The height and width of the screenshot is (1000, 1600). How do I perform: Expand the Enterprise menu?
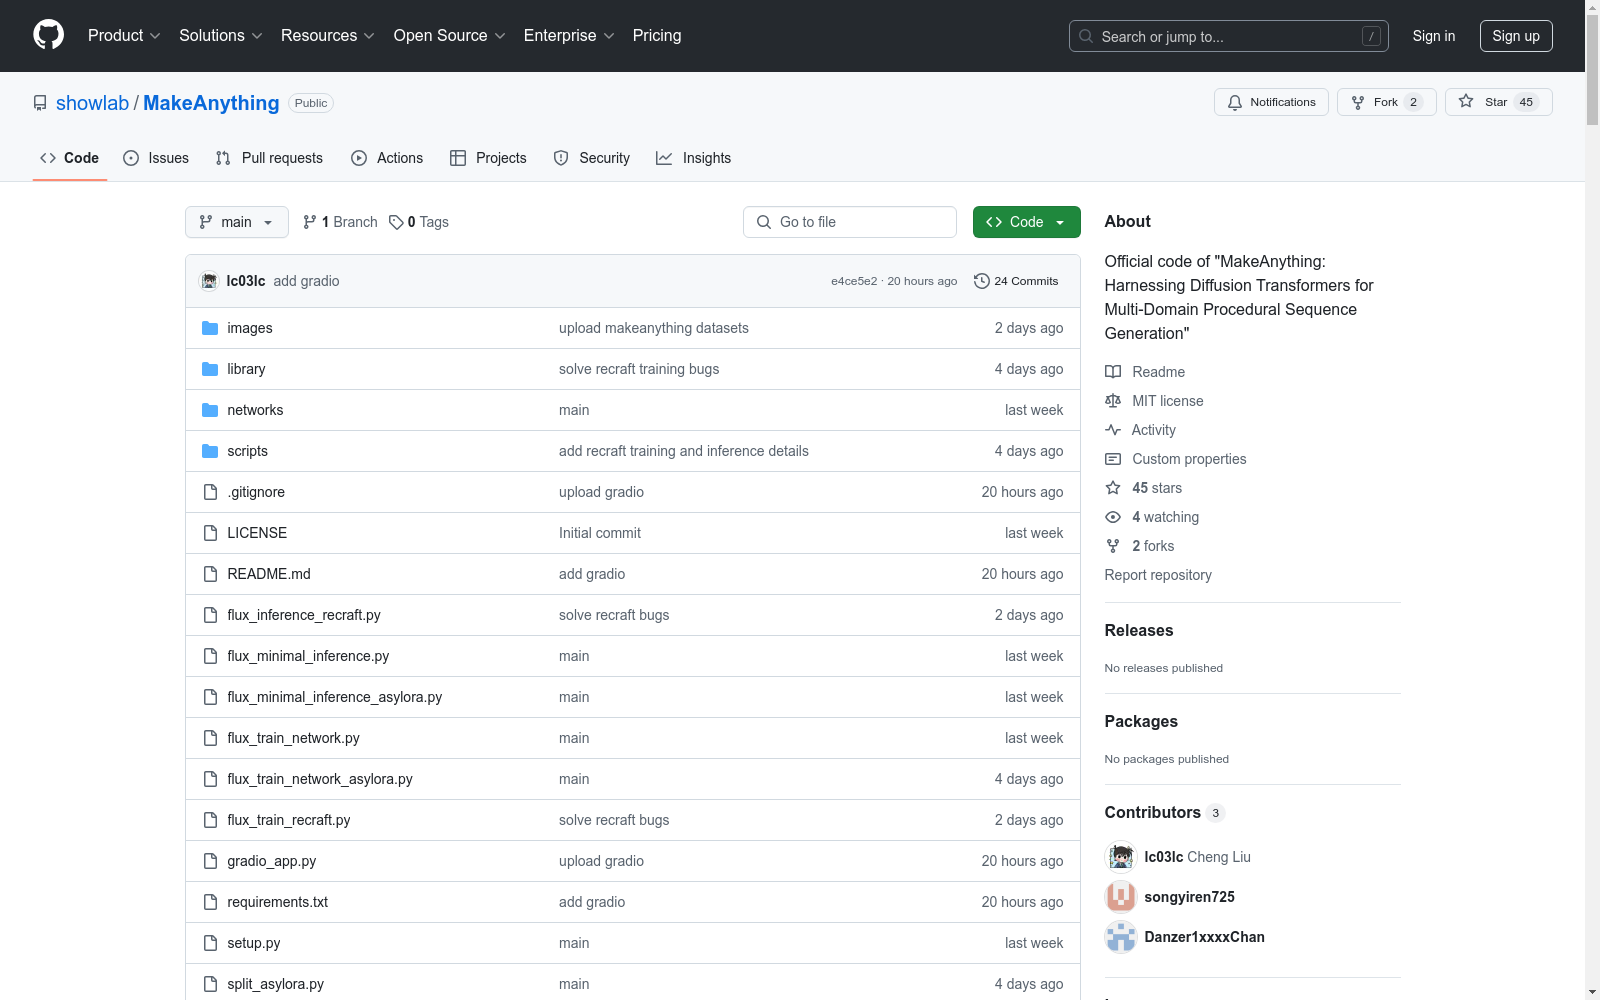coord(569,36)
